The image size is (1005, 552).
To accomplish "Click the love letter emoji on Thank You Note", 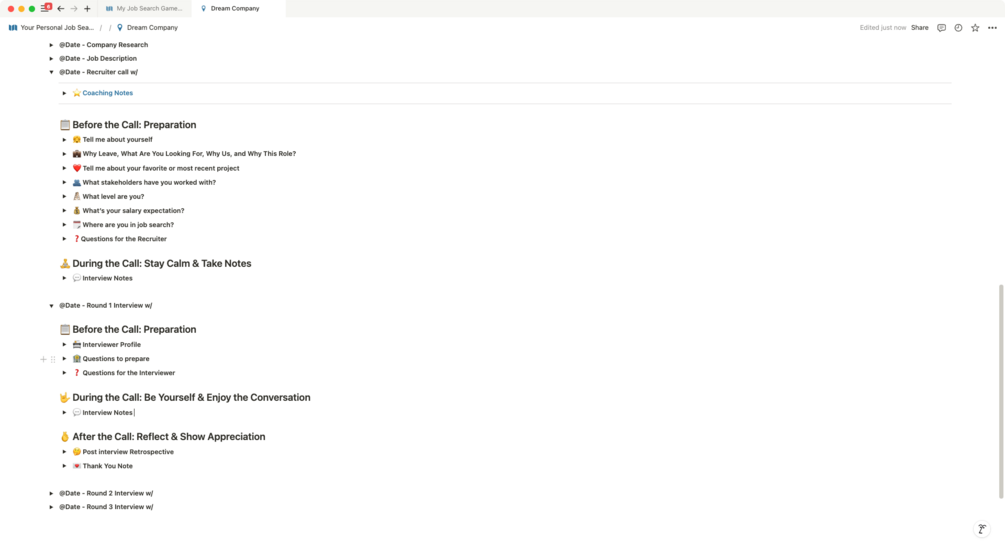I will point(76,466).
